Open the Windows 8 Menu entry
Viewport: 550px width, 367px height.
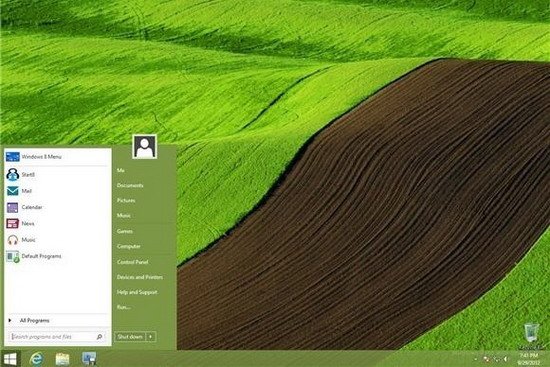[57, 157]
